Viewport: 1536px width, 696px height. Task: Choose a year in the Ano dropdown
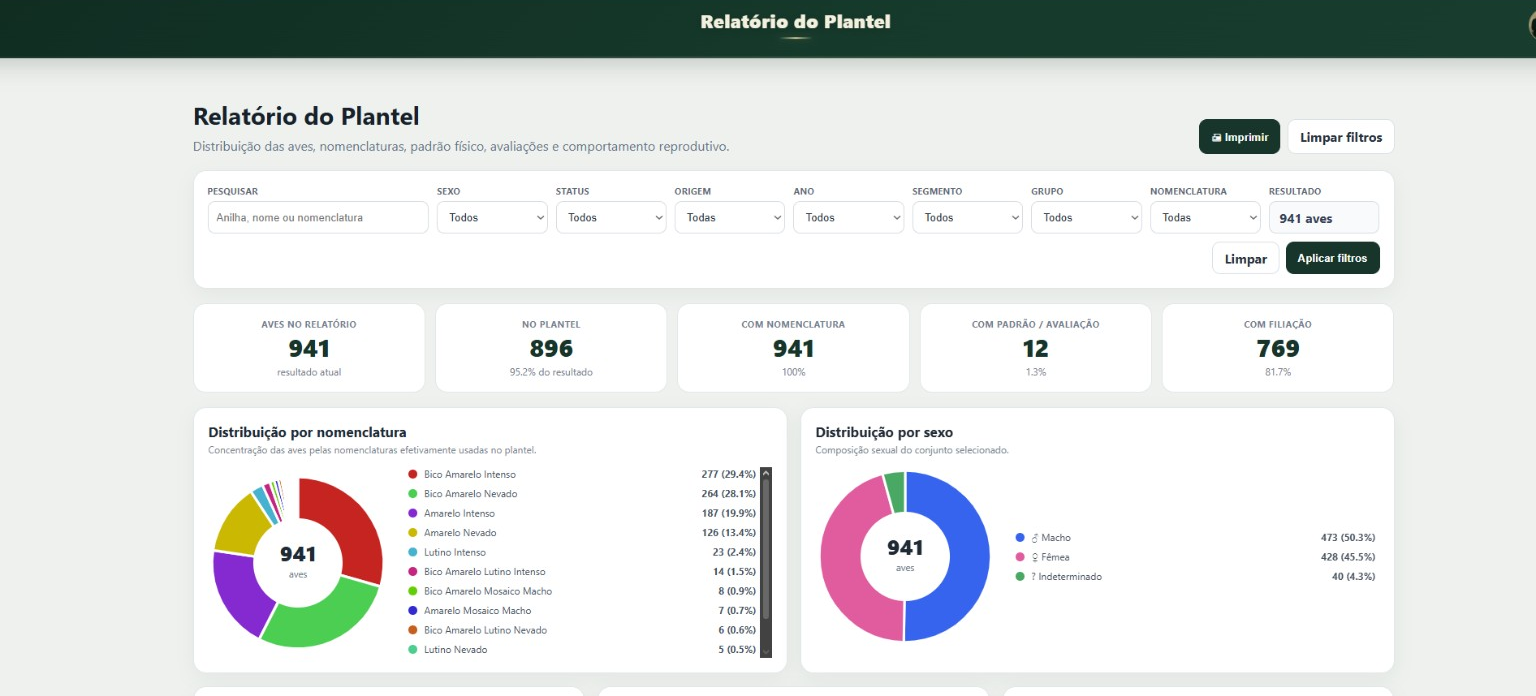coord(849,217)
